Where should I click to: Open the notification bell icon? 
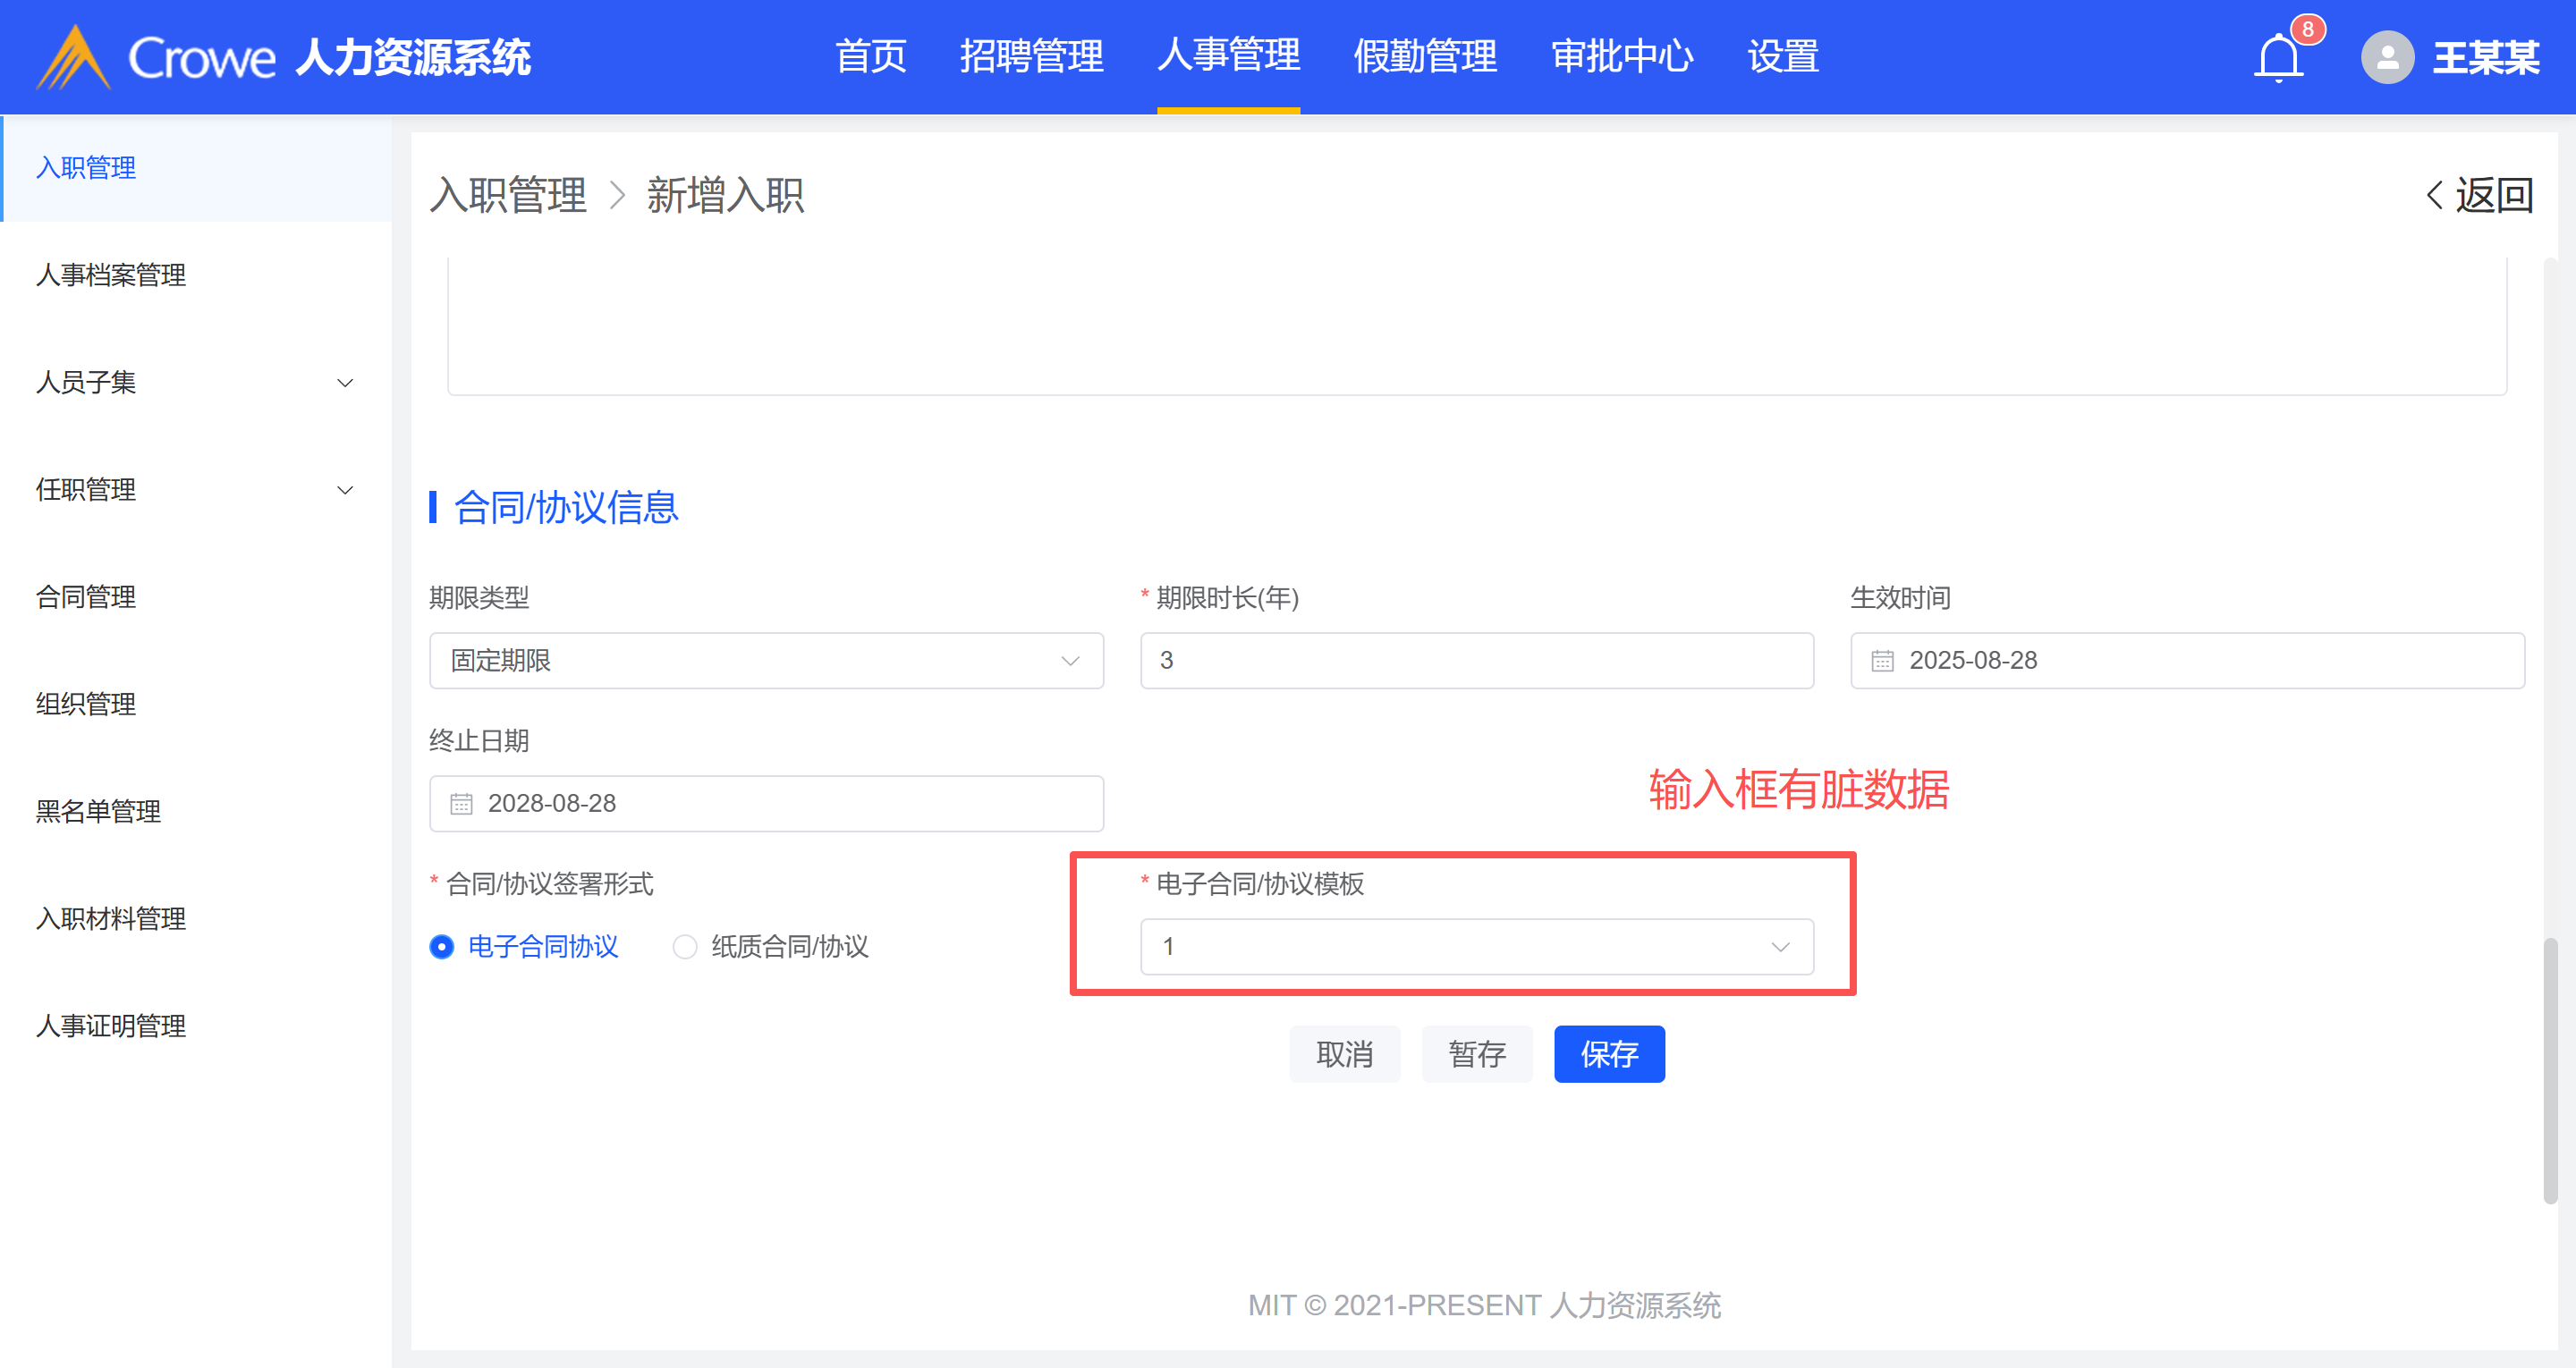[x=2278, y=58]
